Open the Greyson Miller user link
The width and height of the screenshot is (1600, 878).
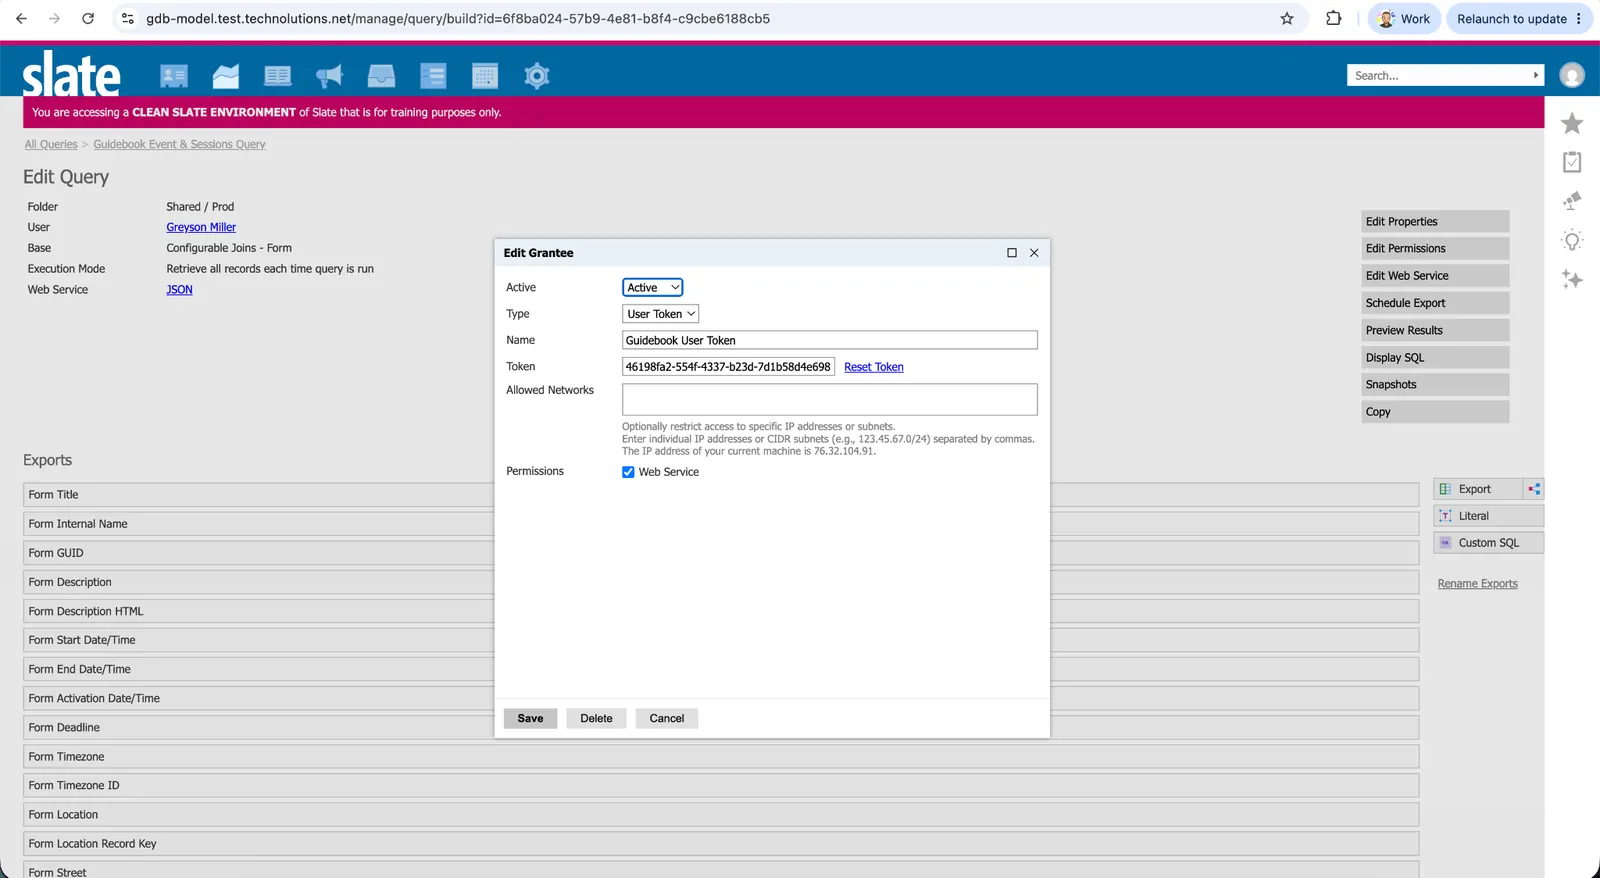(201, 227)
